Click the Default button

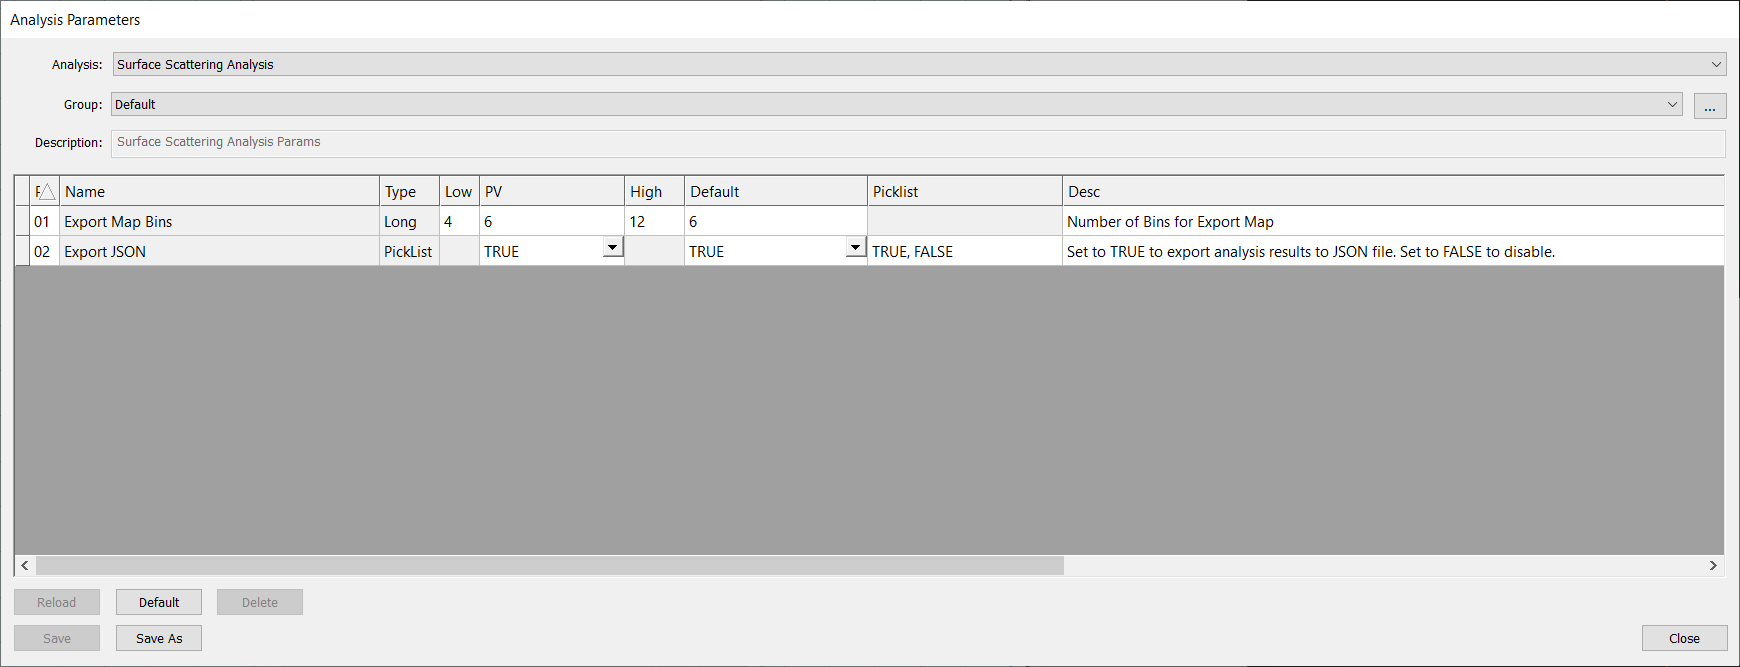coord(159,602)
